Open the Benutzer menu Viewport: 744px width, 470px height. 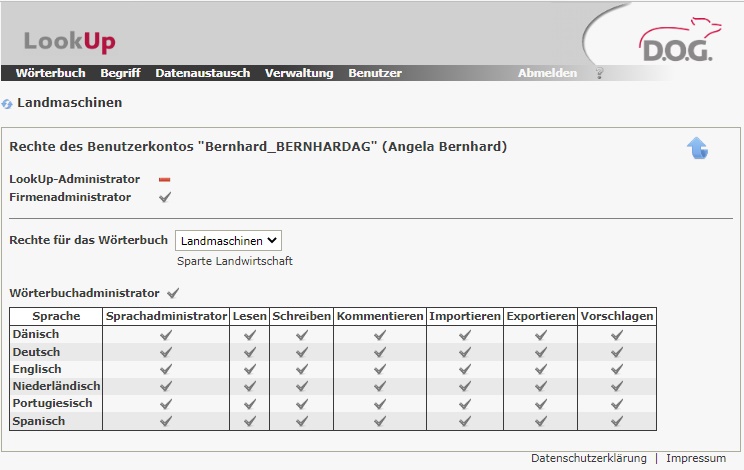(x=375, y=73)
